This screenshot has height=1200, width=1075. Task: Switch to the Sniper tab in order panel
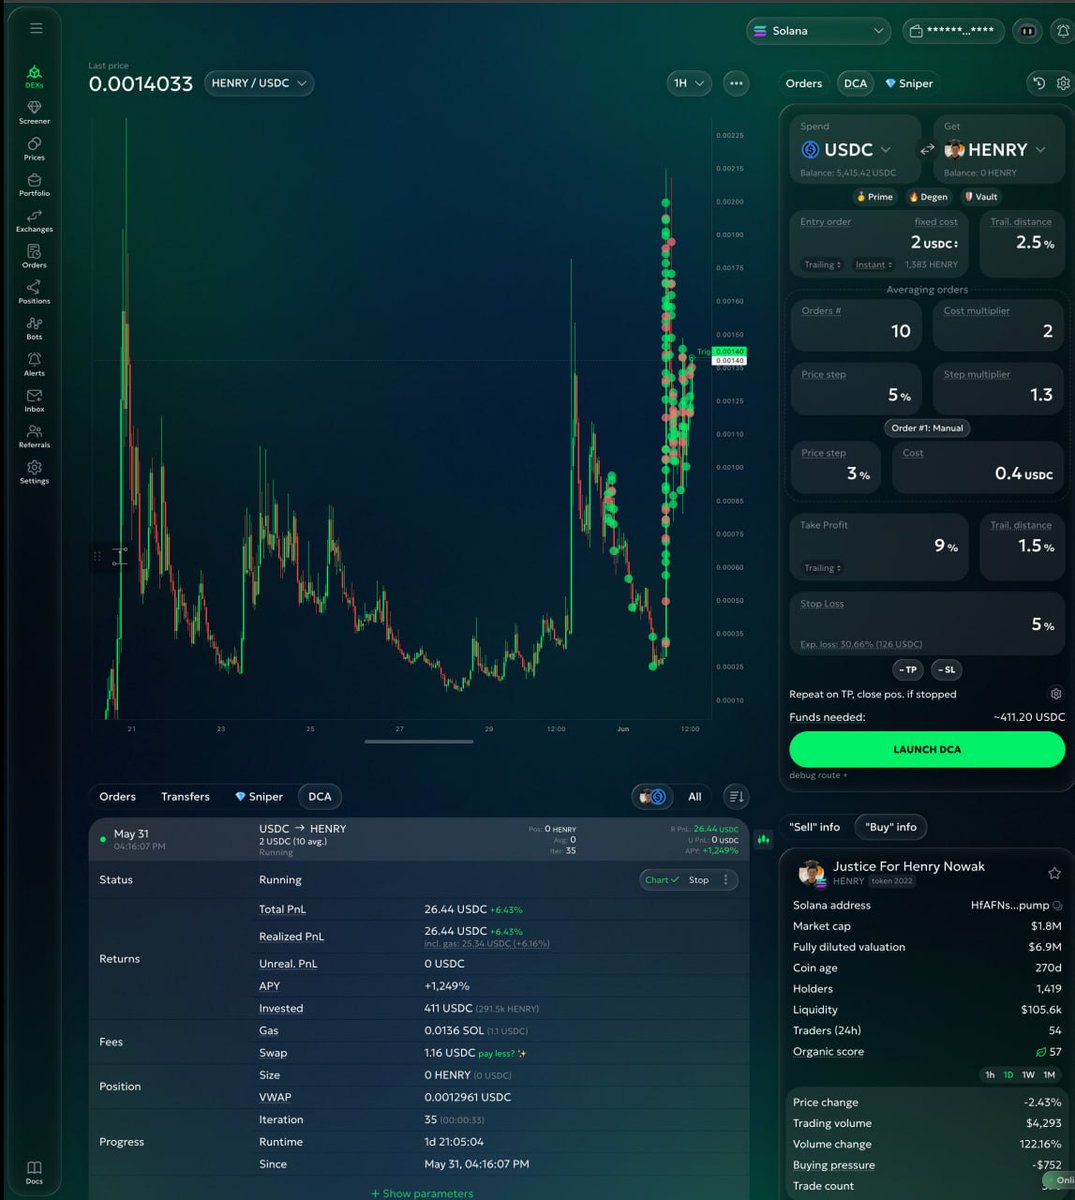tap(909, 83)
